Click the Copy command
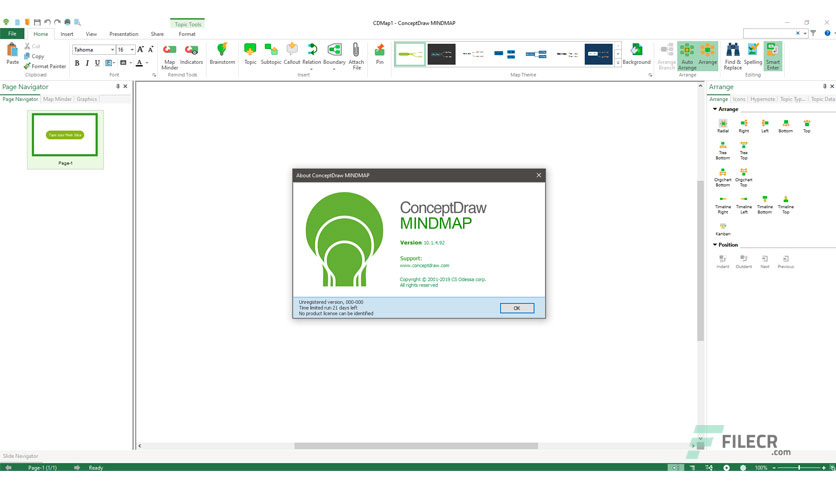This screenshot has width=836, height=484. click(x=34, y=56)
